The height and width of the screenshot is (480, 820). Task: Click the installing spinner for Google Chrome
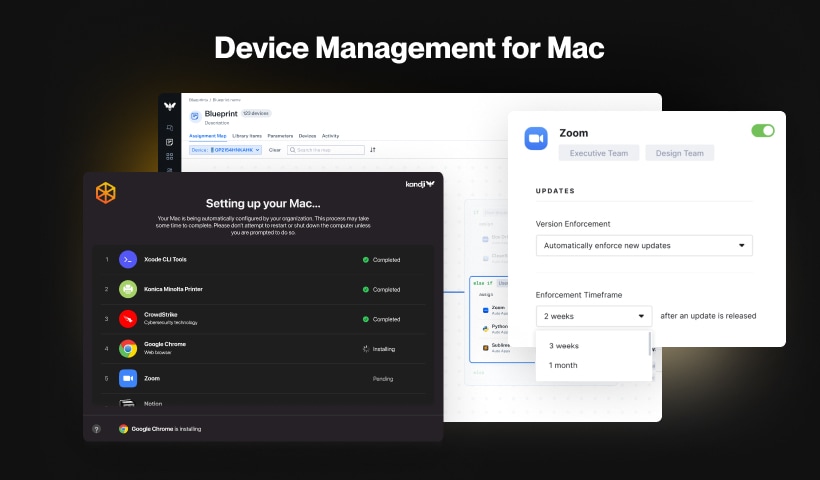[366, 349]
